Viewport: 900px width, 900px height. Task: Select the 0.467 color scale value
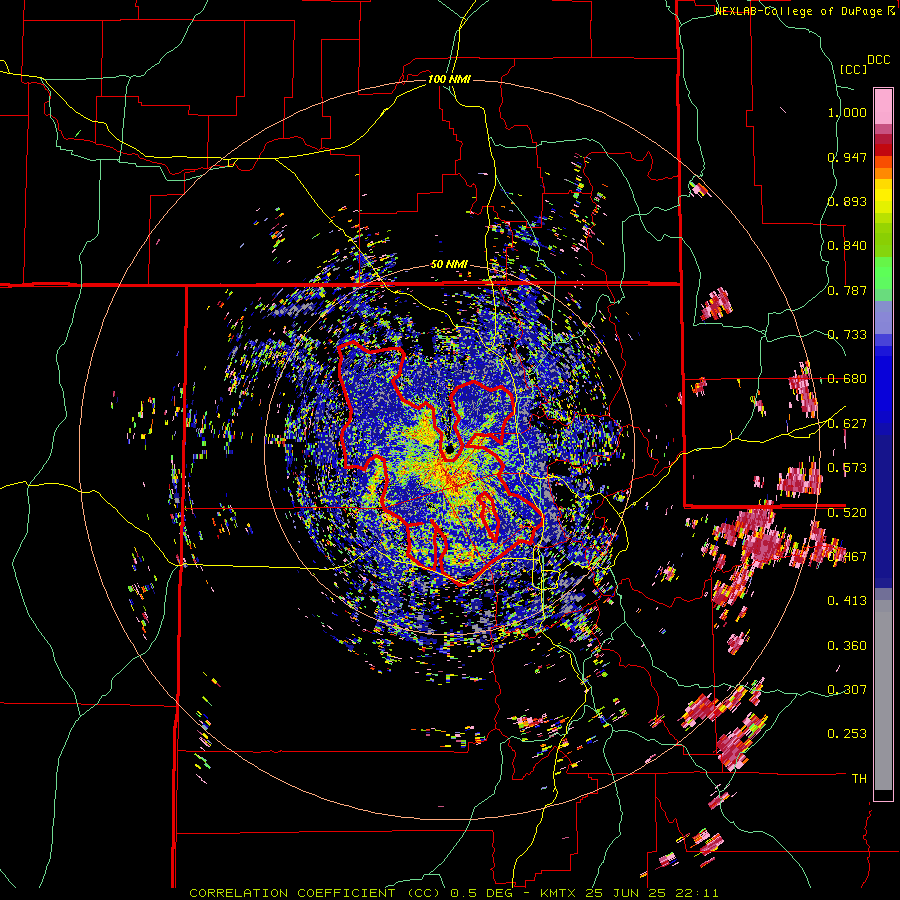click(847, 557)
